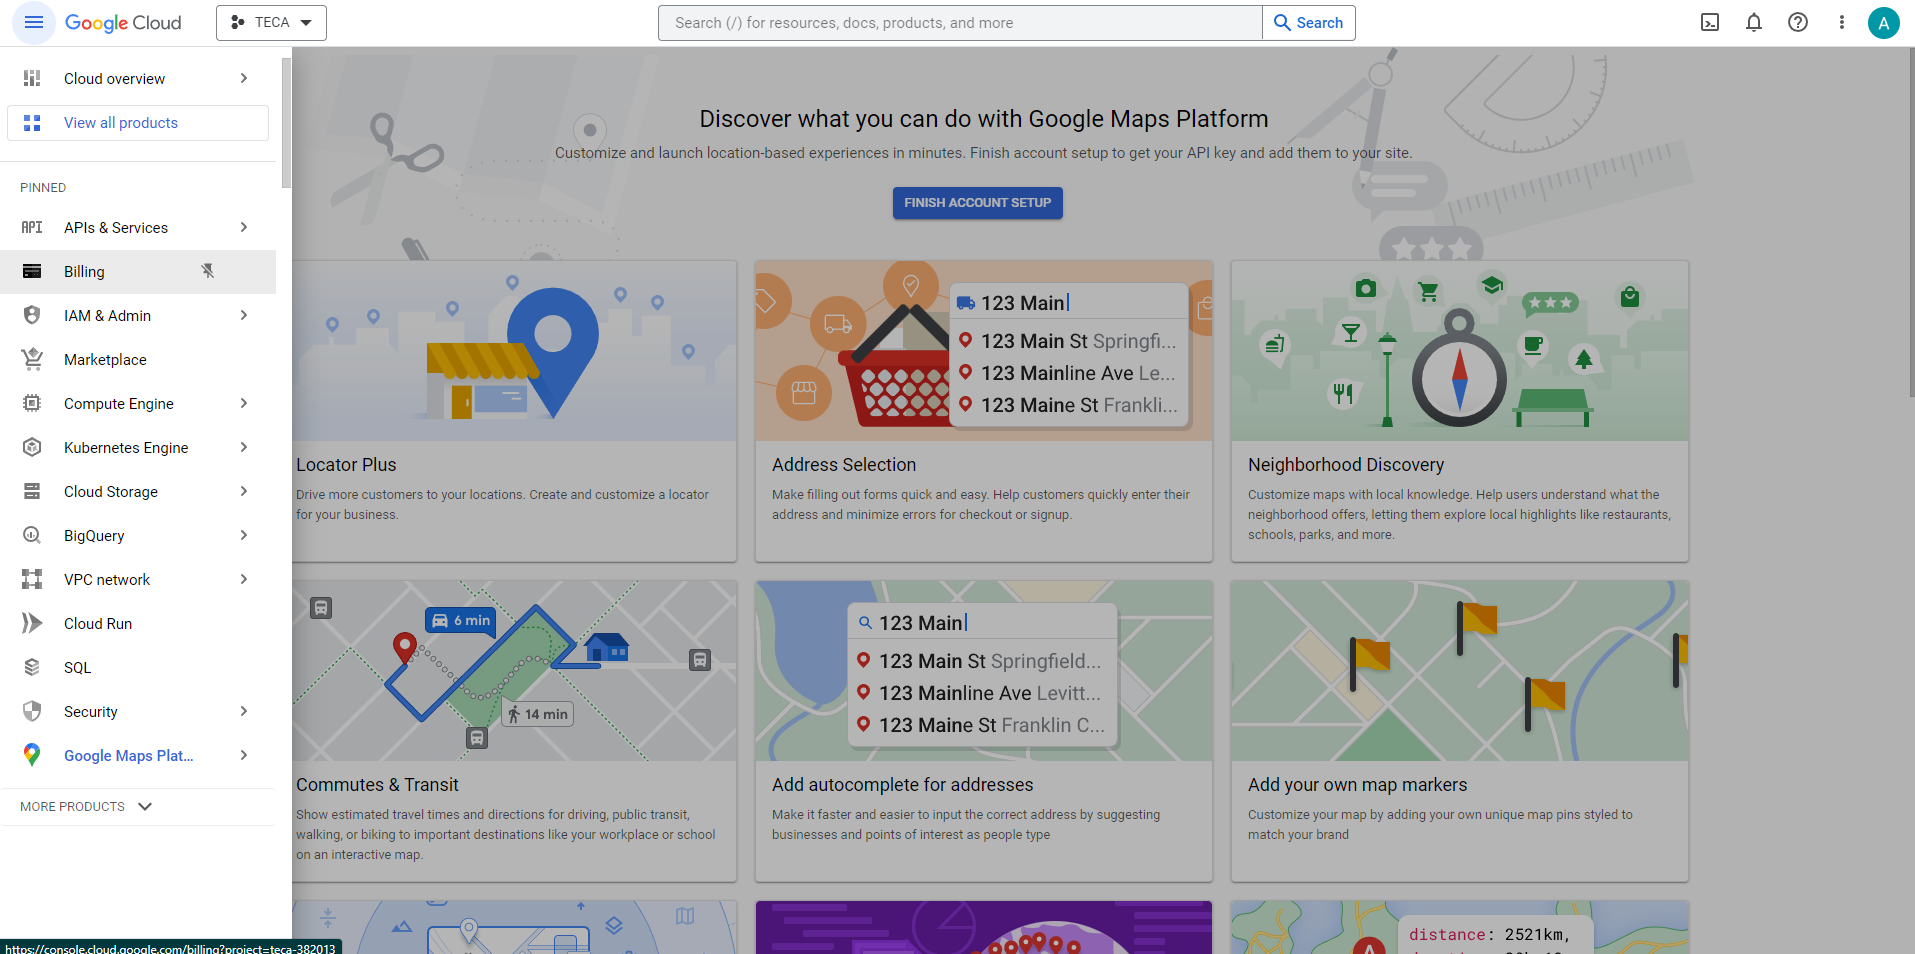Unpin Billing from pinned products
Viewport: 1915px width, 954px height.
pyautogui.click(x=208, y=271)
